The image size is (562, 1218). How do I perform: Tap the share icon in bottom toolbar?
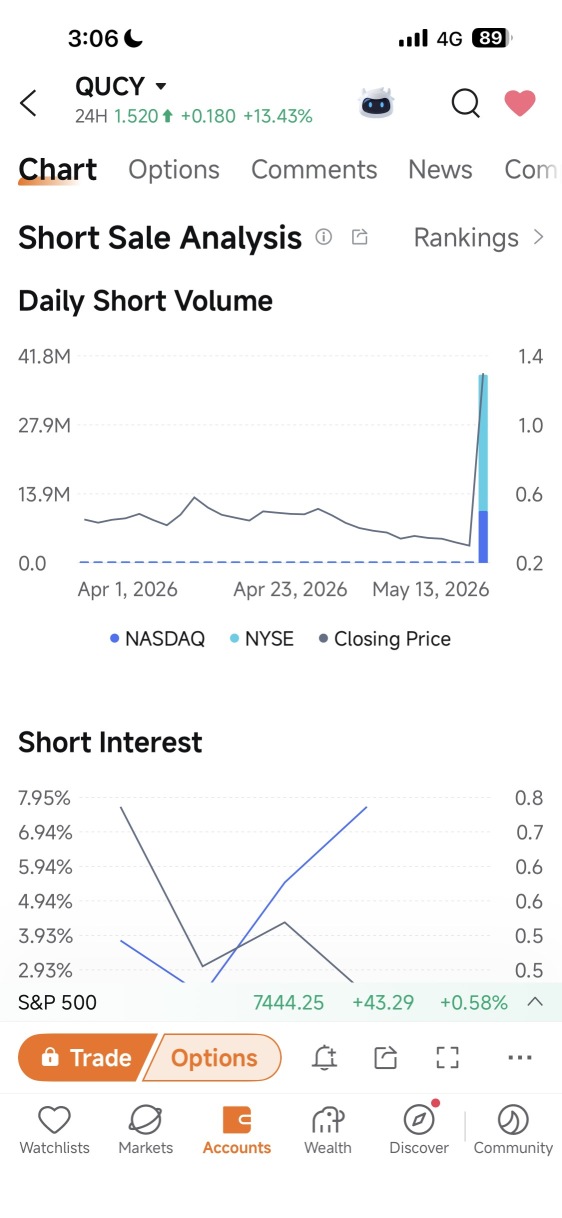point(386,1057)
